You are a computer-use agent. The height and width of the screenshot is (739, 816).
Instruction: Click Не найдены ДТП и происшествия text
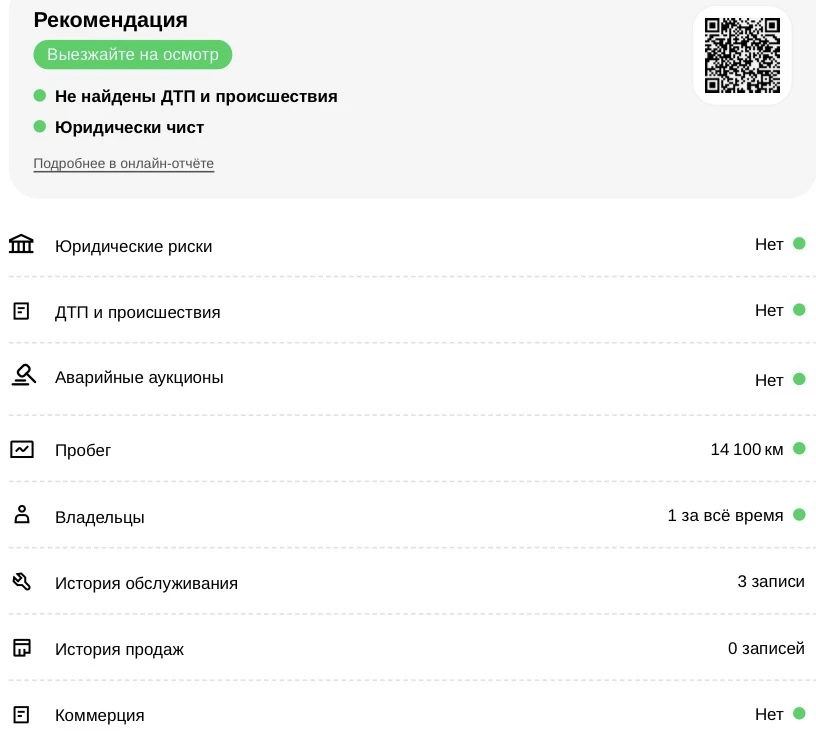196,96
